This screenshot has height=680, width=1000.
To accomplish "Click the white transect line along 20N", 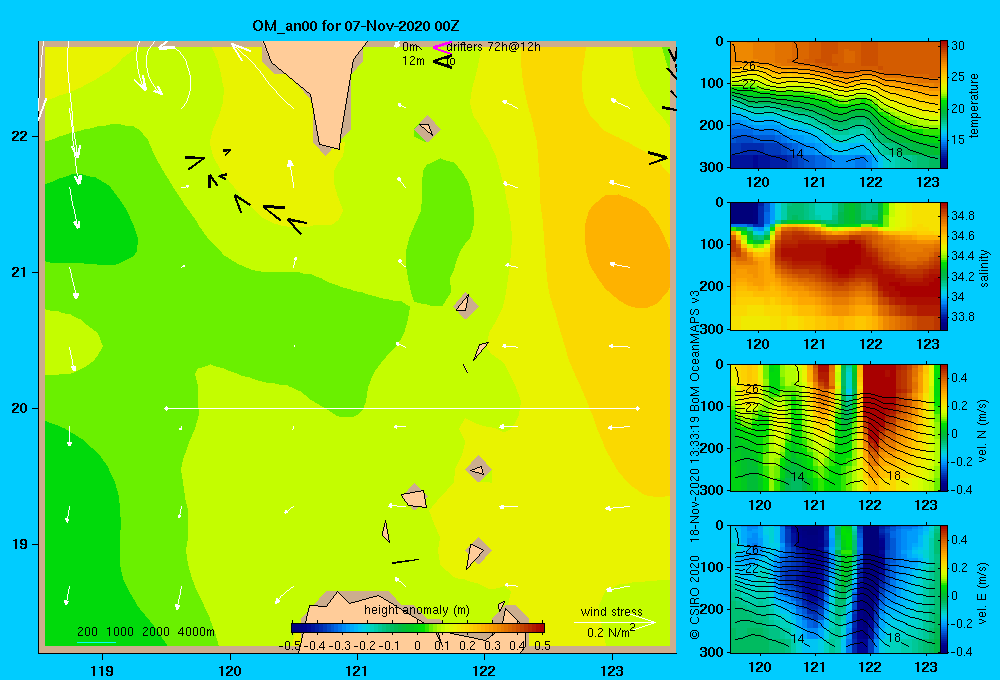I will (x=402, y=408).
